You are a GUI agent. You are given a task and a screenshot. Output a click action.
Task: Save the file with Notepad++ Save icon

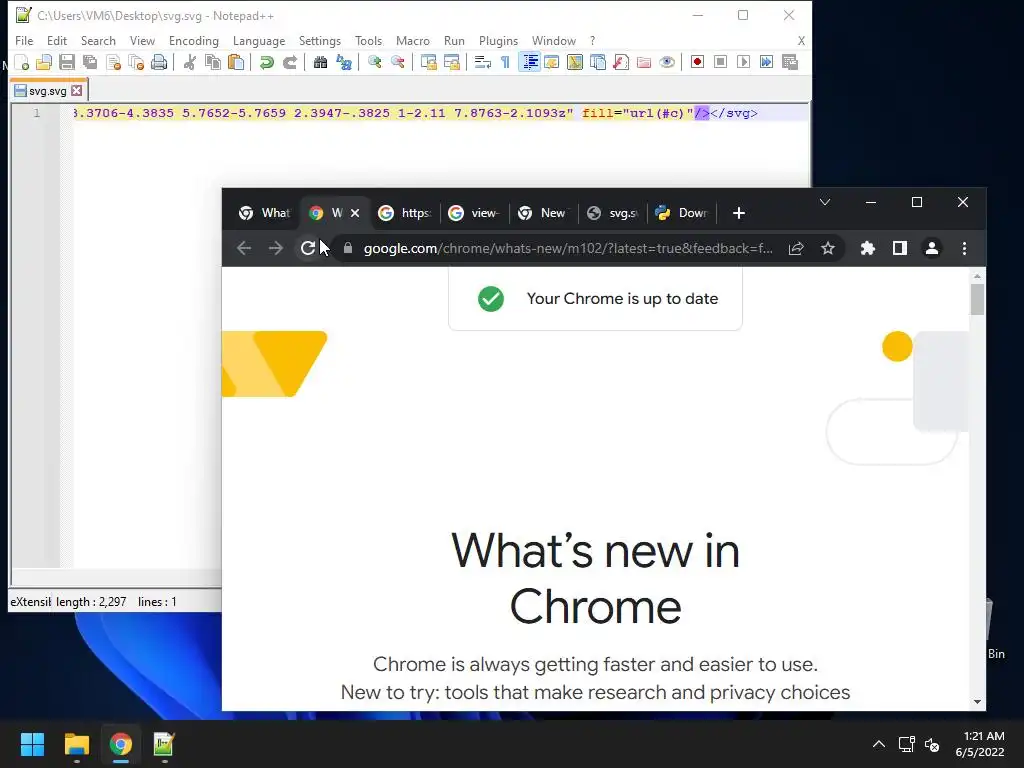click(67, 62)
